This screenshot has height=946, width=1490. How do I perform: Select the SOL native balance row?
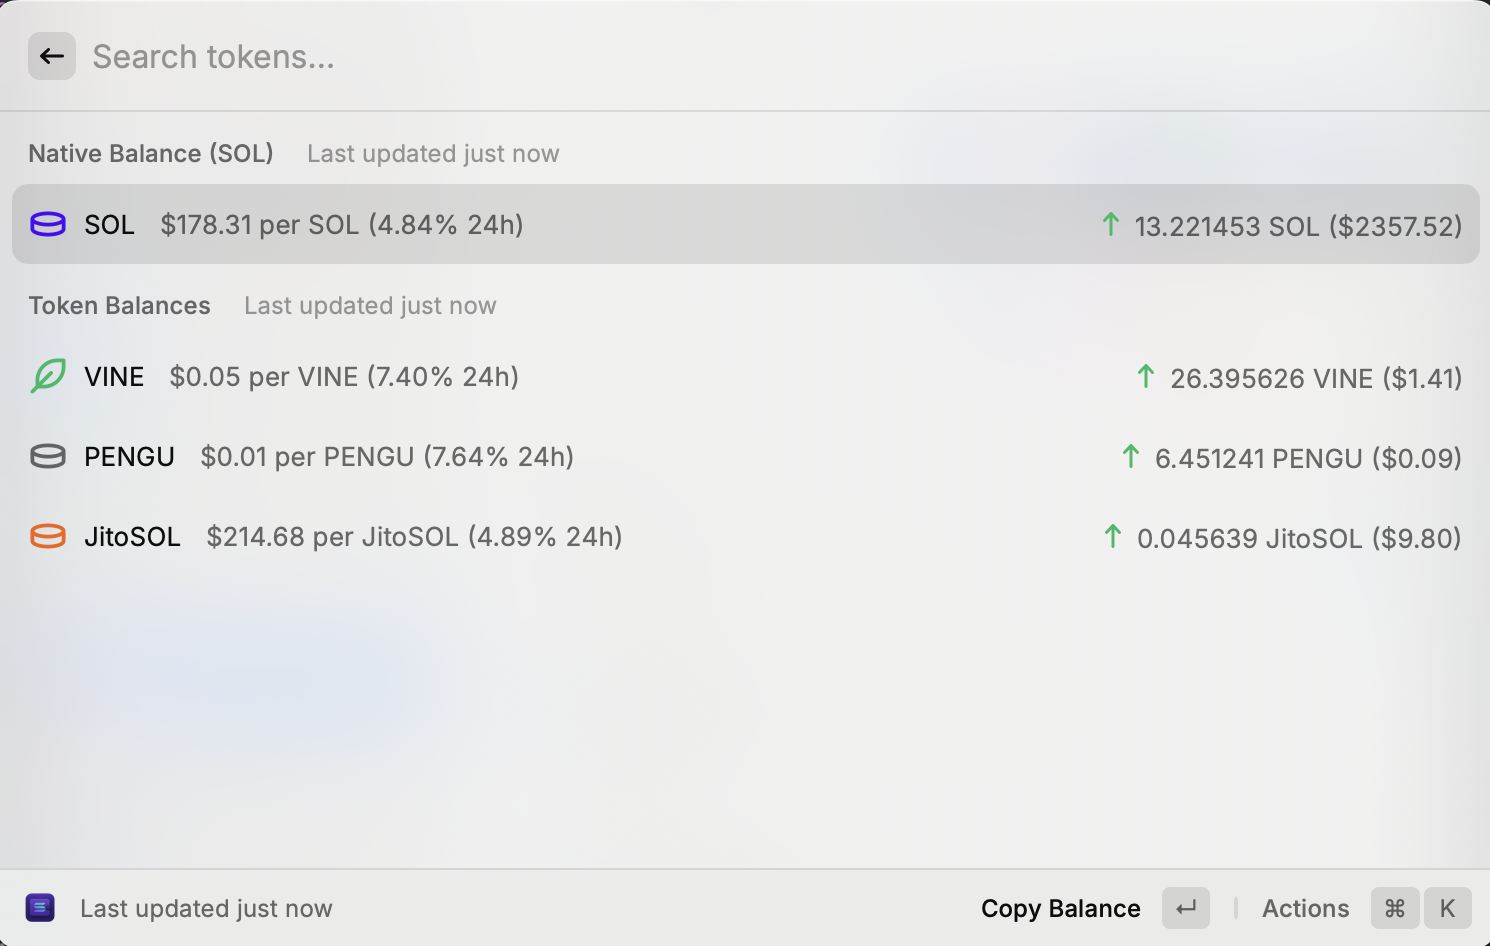pos(745,224)
